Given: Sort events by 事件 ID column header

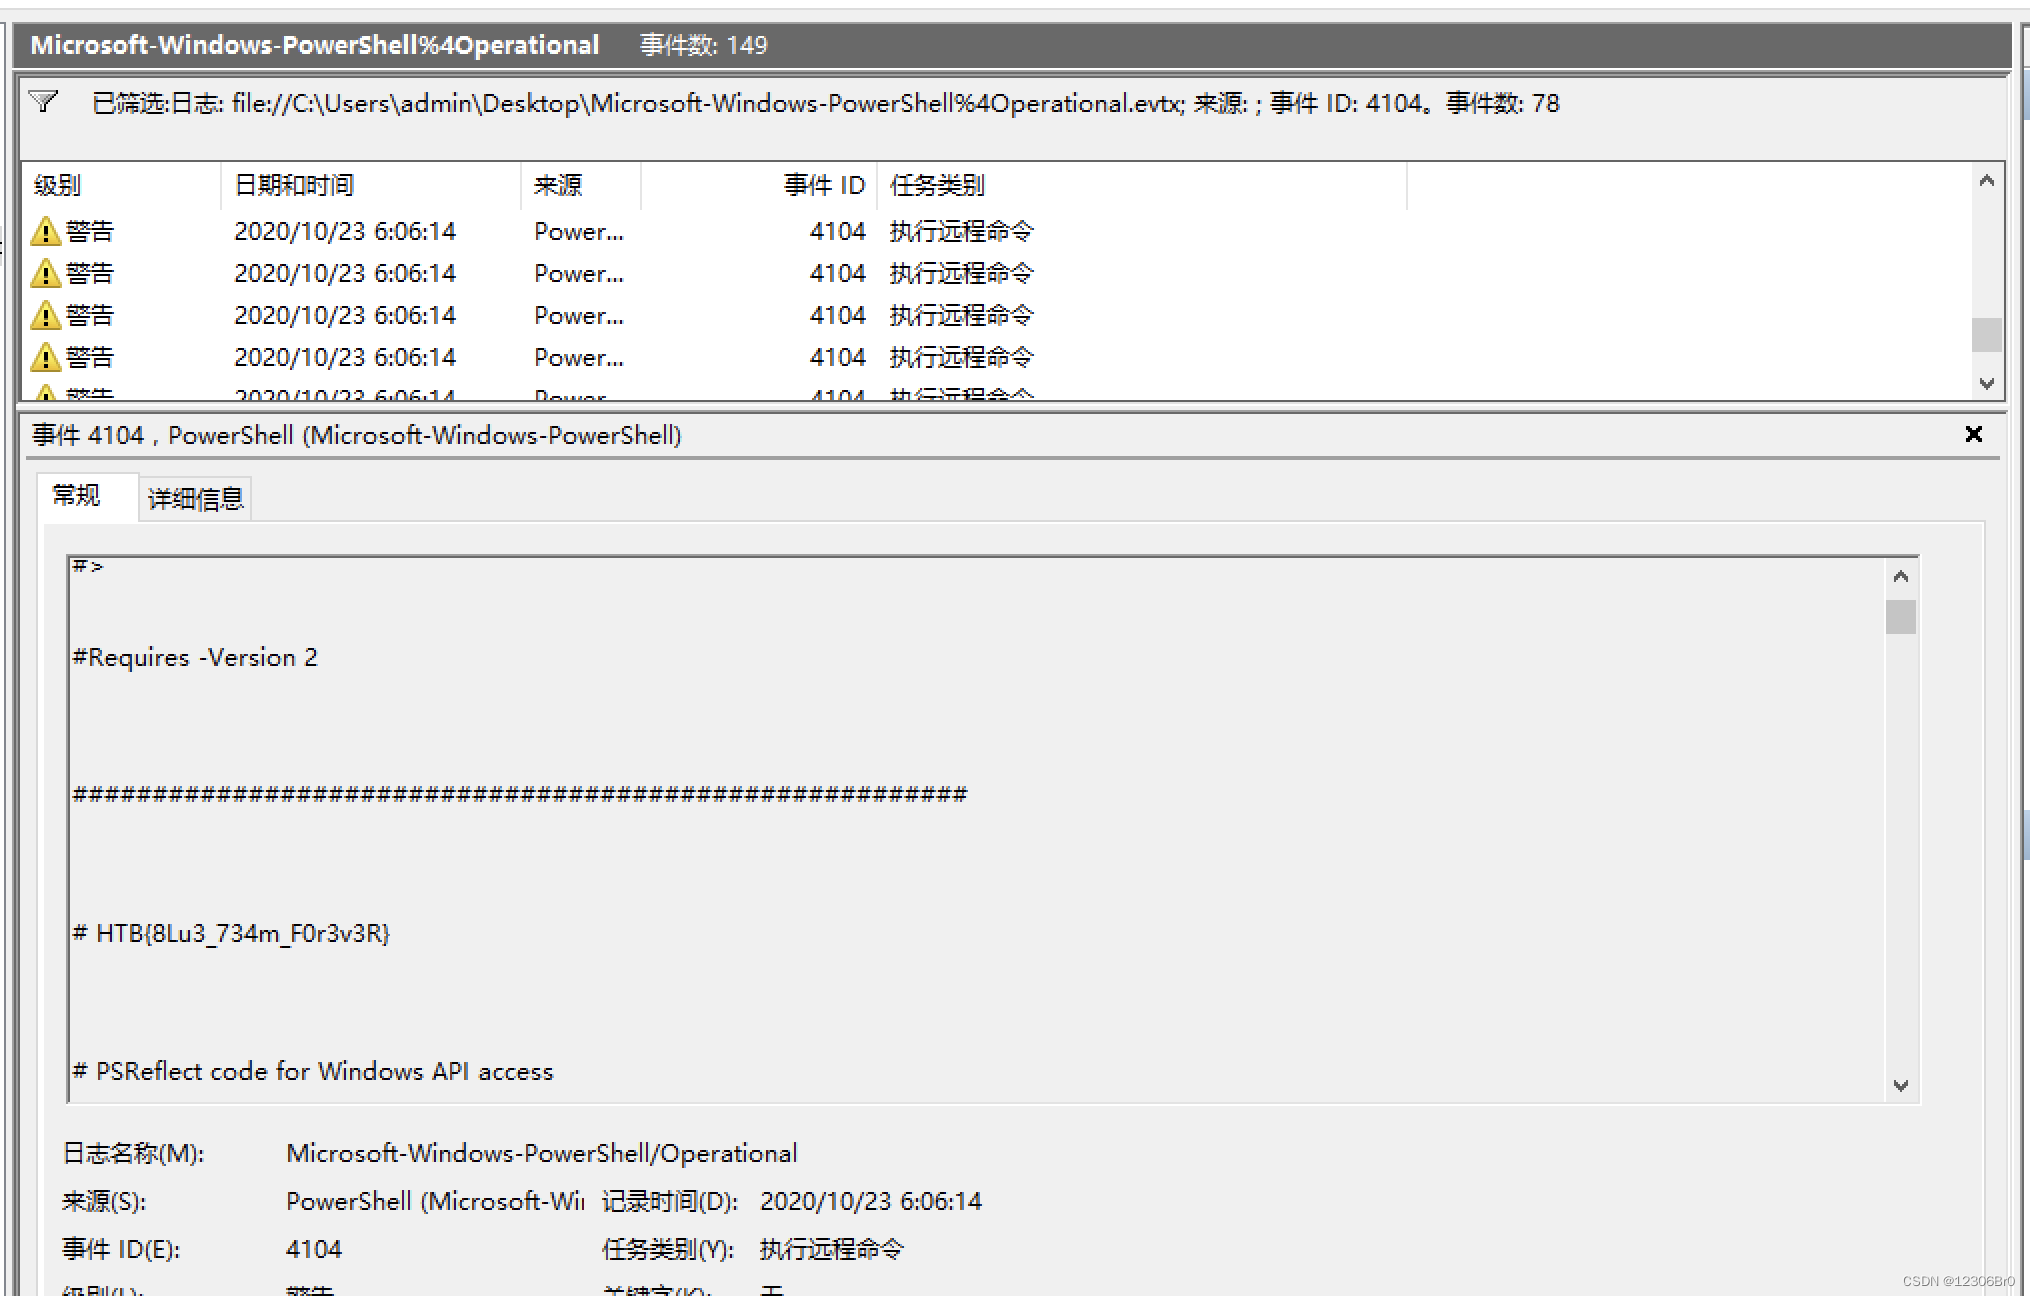Looking at the screenshot, I should 758,185.
